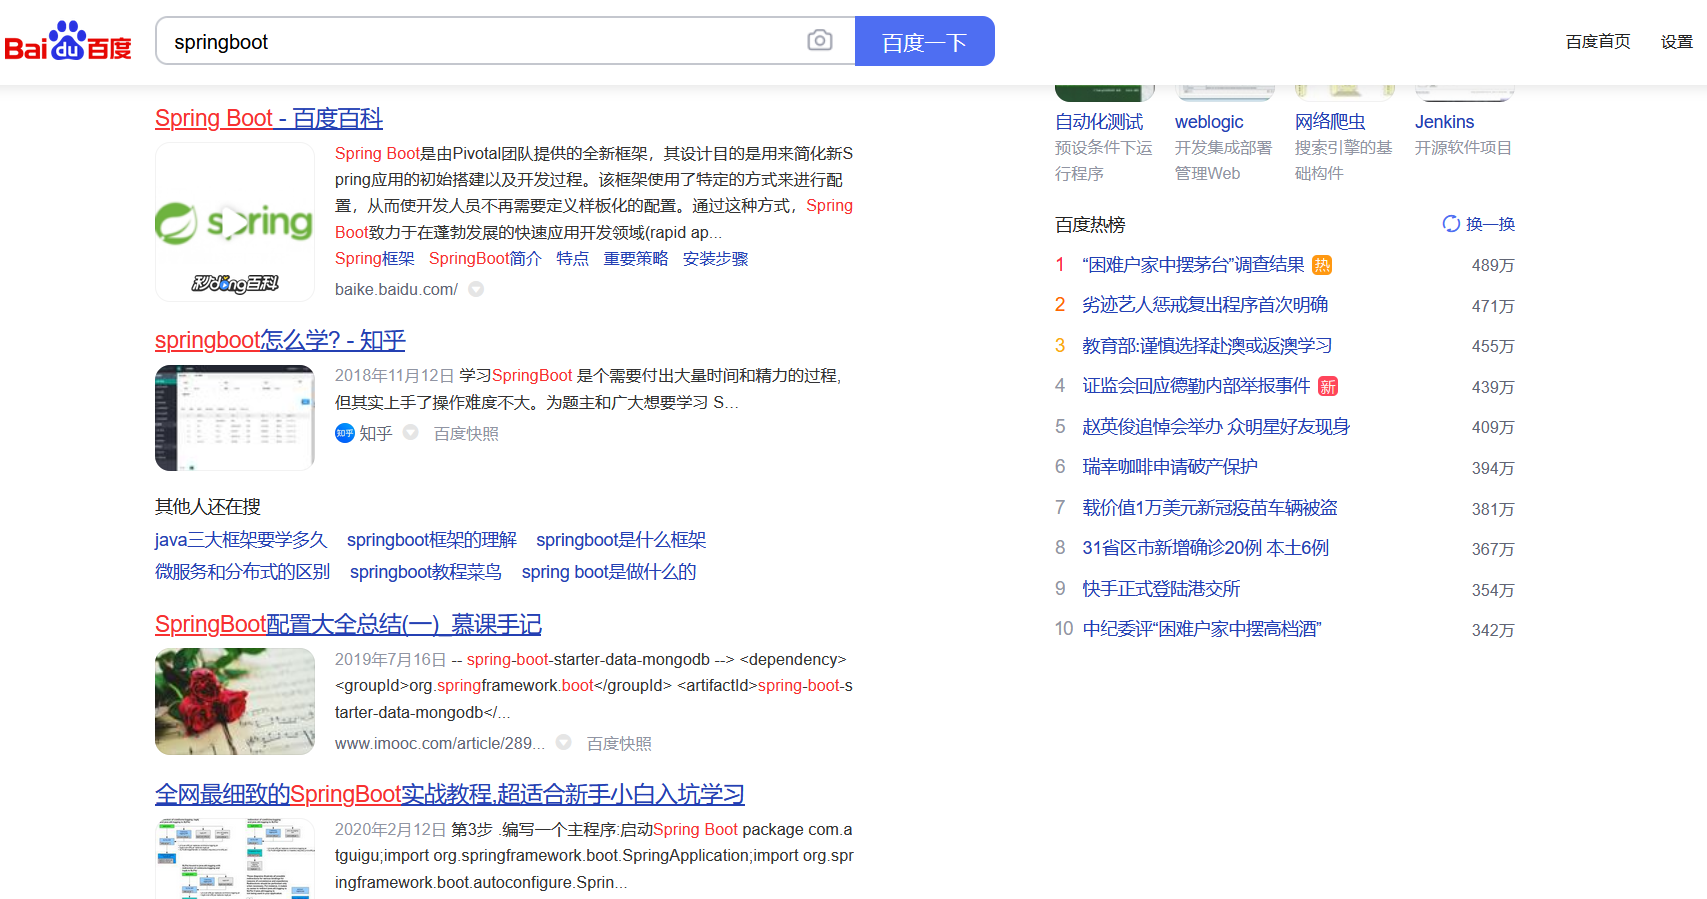Click the 换一换 refresh icon

click(x=1451, y=224)
